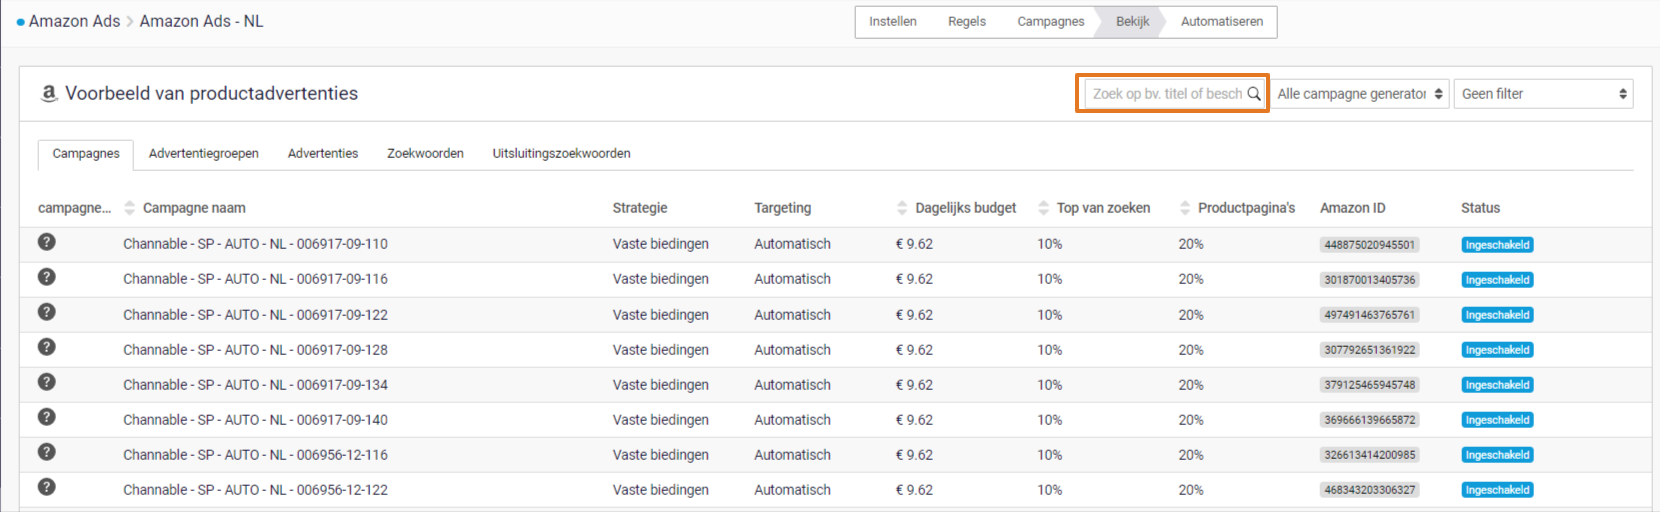Go to the Regels step

[x=967, y=22]
